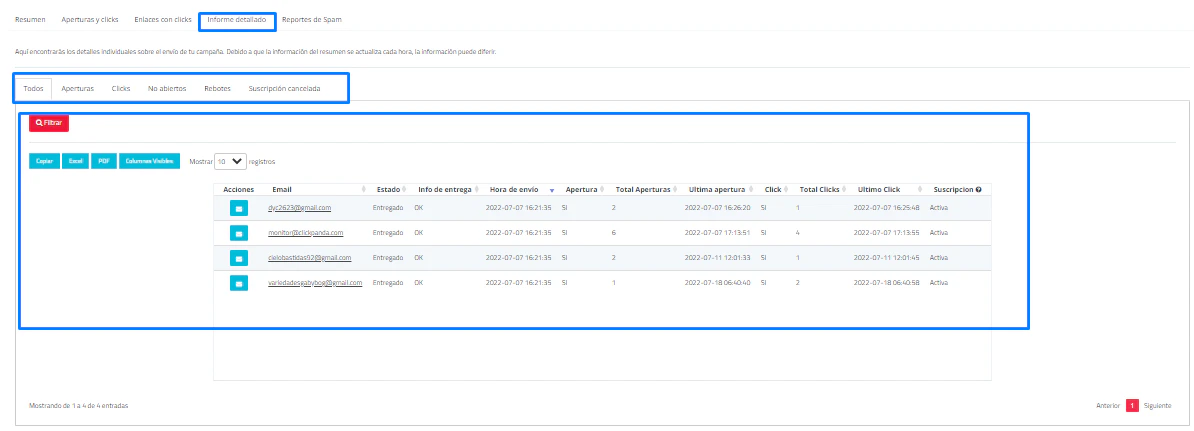Switch to Enlaces con clicks tab

point(162,20)
